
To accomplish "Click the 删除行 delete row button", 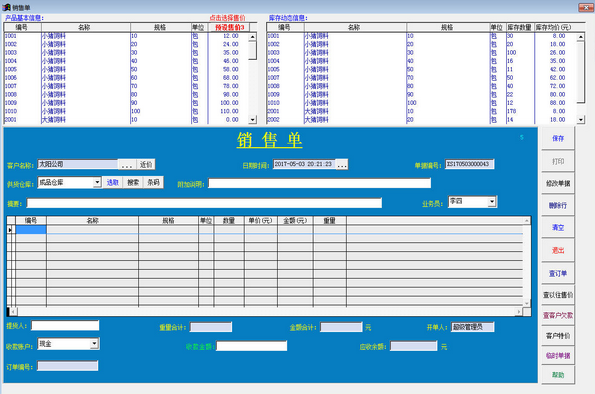I will point(557,206).
